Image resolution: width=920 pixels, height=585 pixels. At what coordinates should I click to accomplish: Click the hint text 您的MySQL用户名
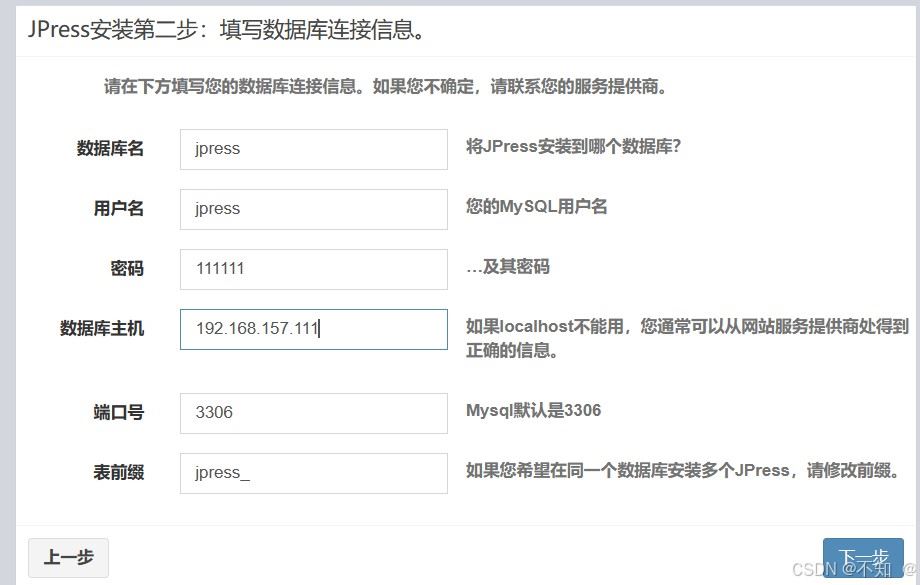pos(536,207)
